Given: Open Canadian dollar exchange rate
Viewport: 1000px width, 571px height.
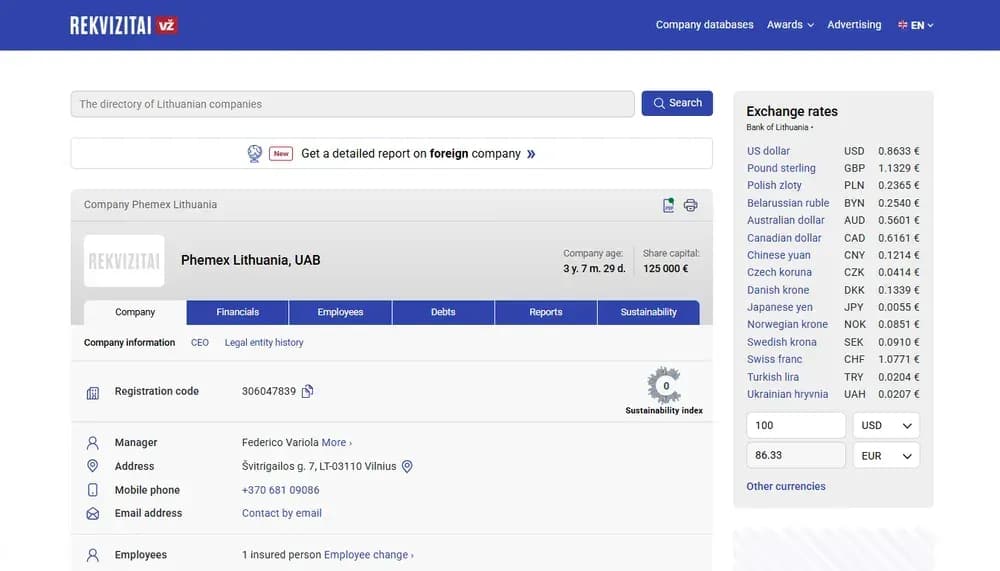Looking at the screenshot, I should click(784, 238).
